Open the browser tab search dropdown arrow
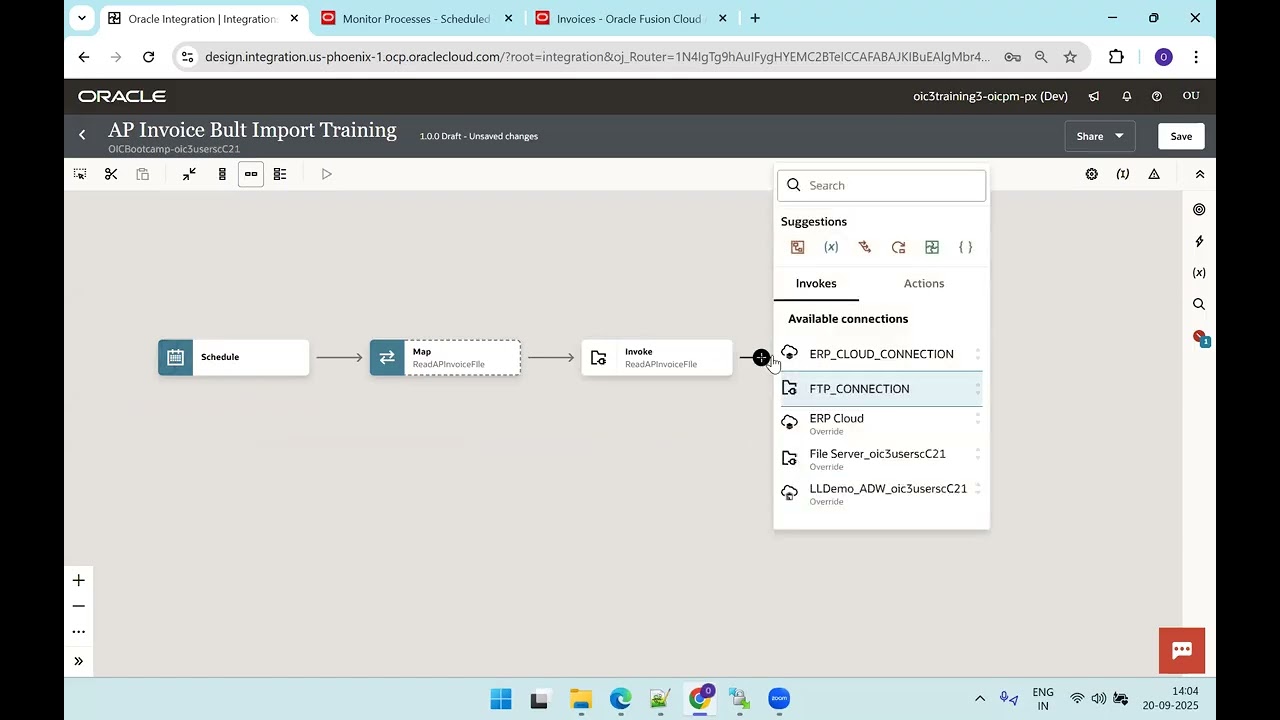 pos(82,18)
